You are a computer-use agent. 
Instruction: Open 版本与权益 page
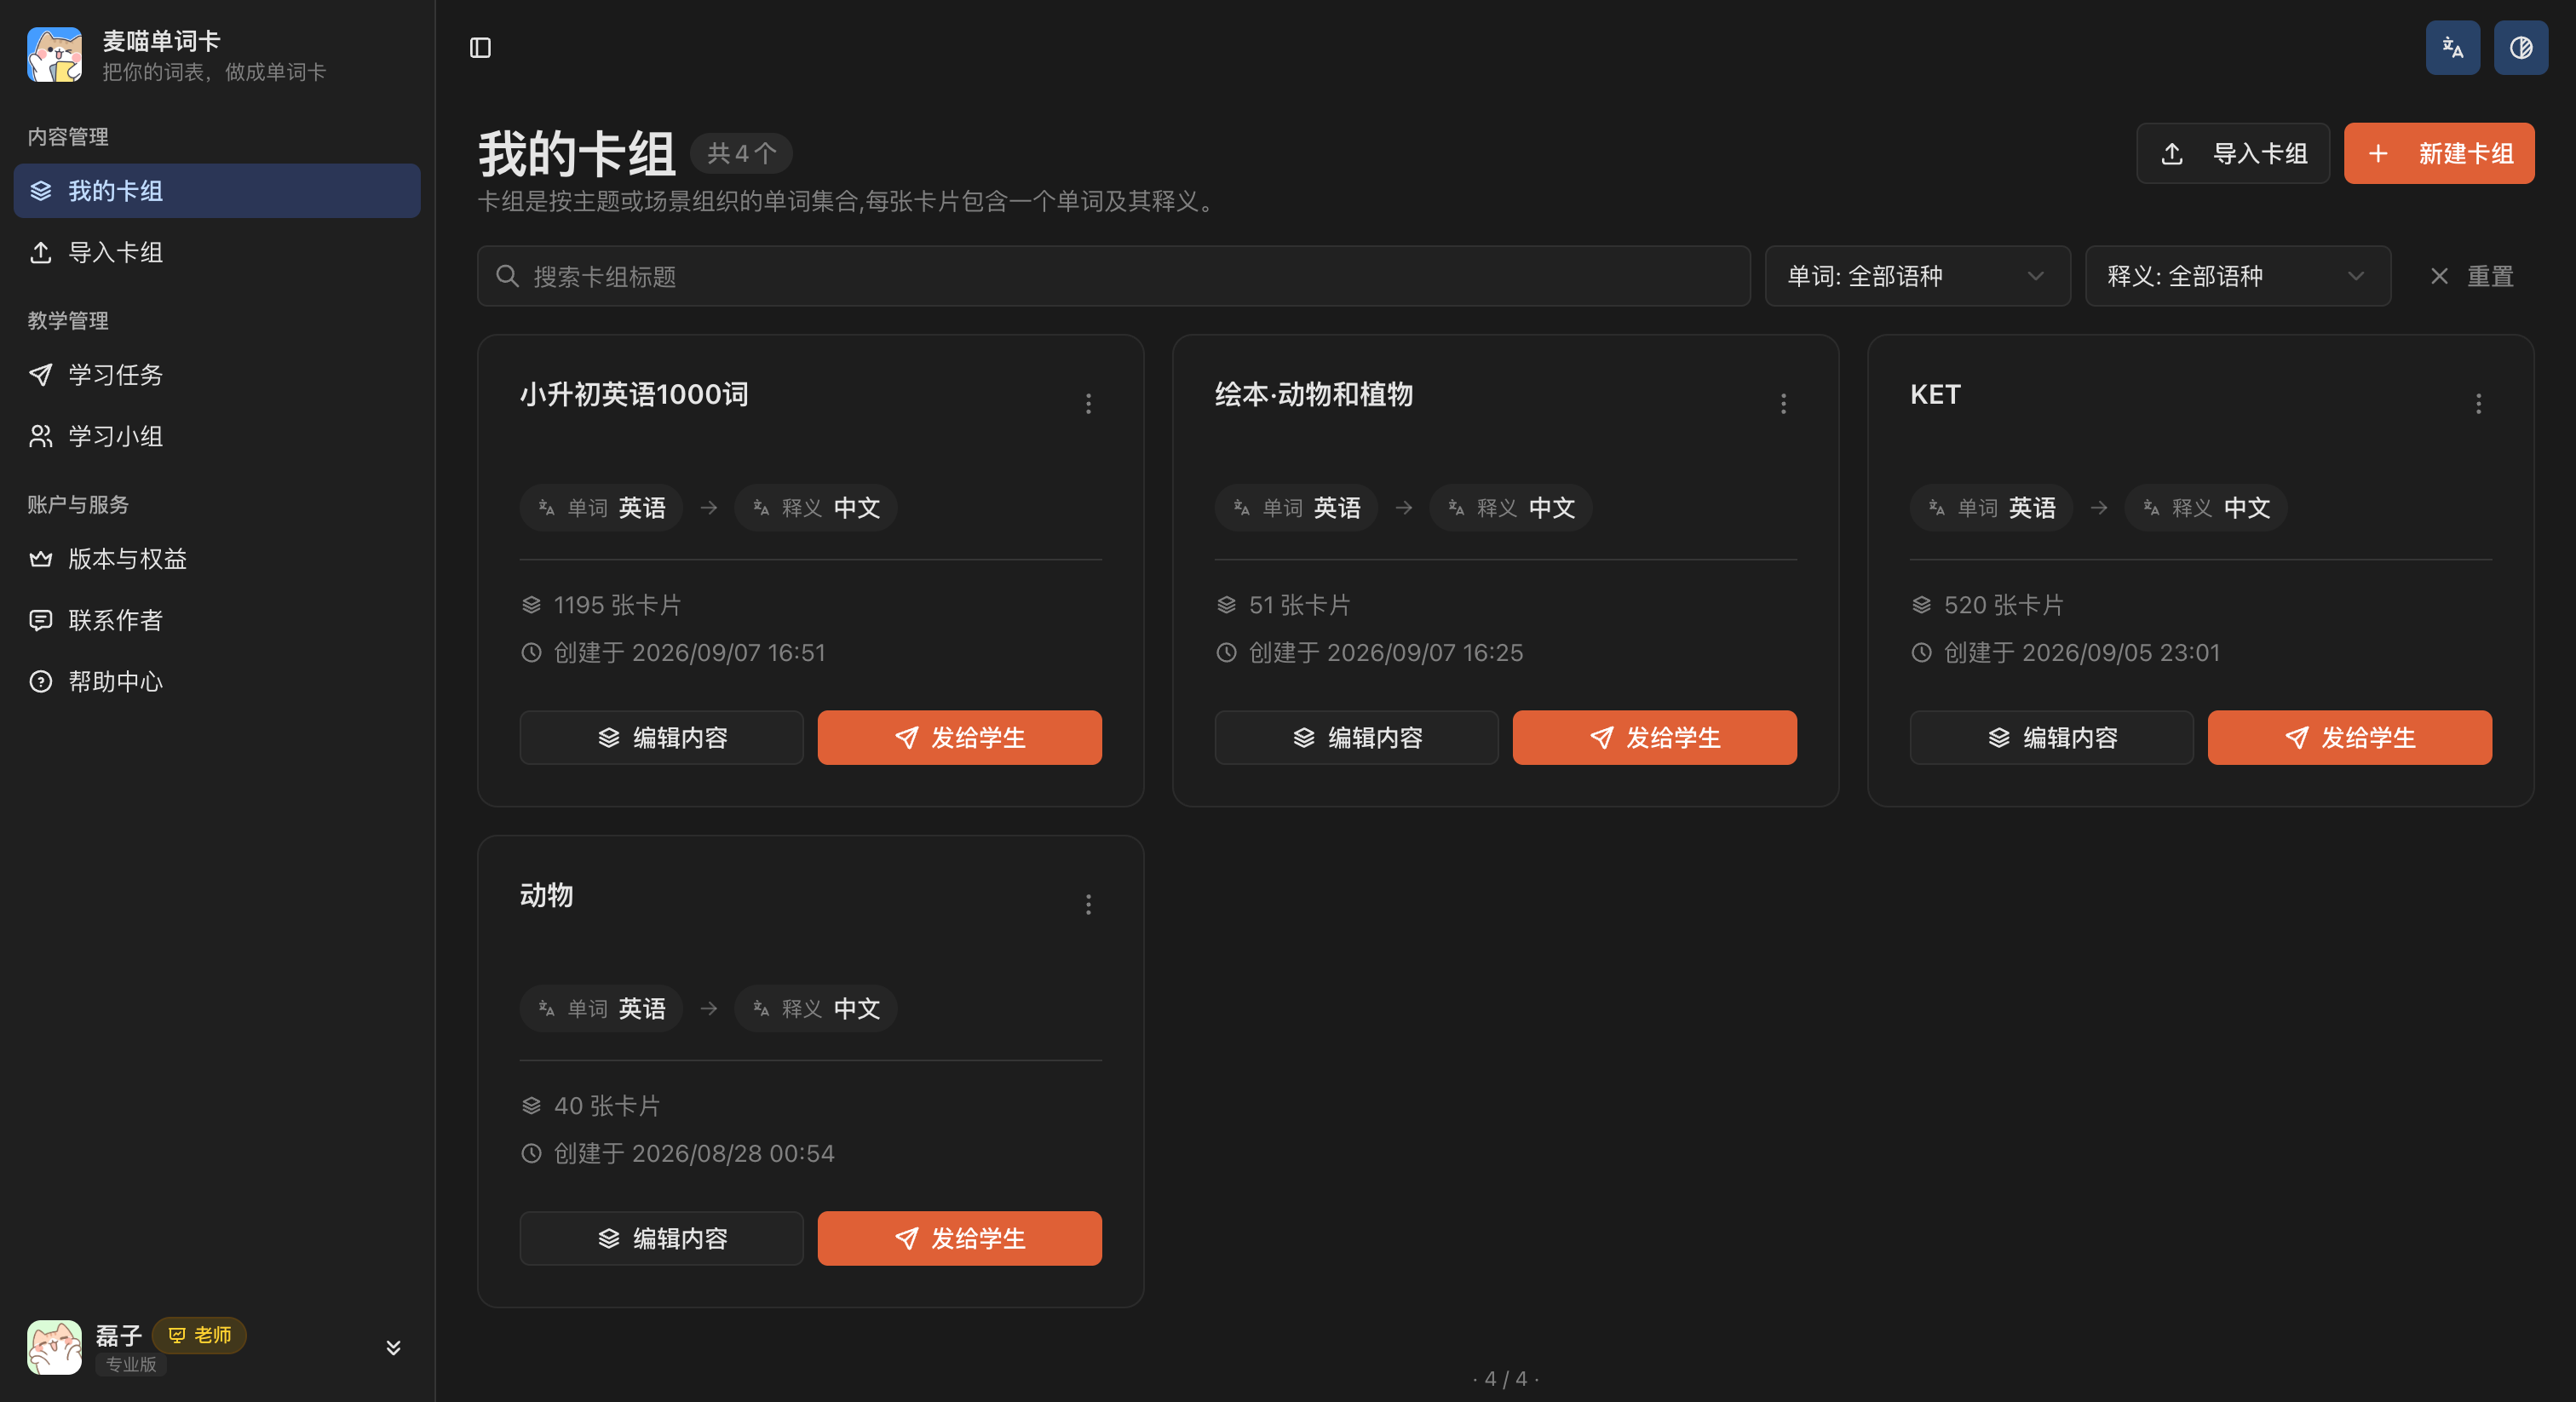tap(217, 559)
